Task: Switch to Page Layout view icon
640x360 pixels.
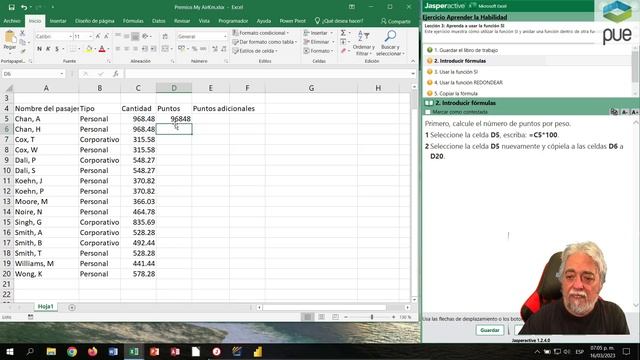Action: [321, 317]
